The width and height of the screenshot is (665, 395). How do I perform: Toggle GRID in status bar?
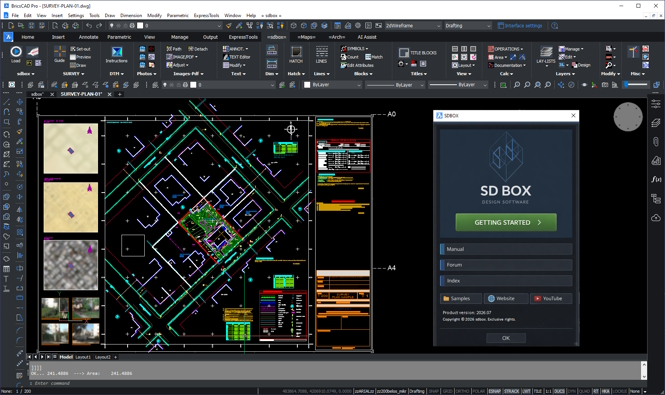pos(447,391)
